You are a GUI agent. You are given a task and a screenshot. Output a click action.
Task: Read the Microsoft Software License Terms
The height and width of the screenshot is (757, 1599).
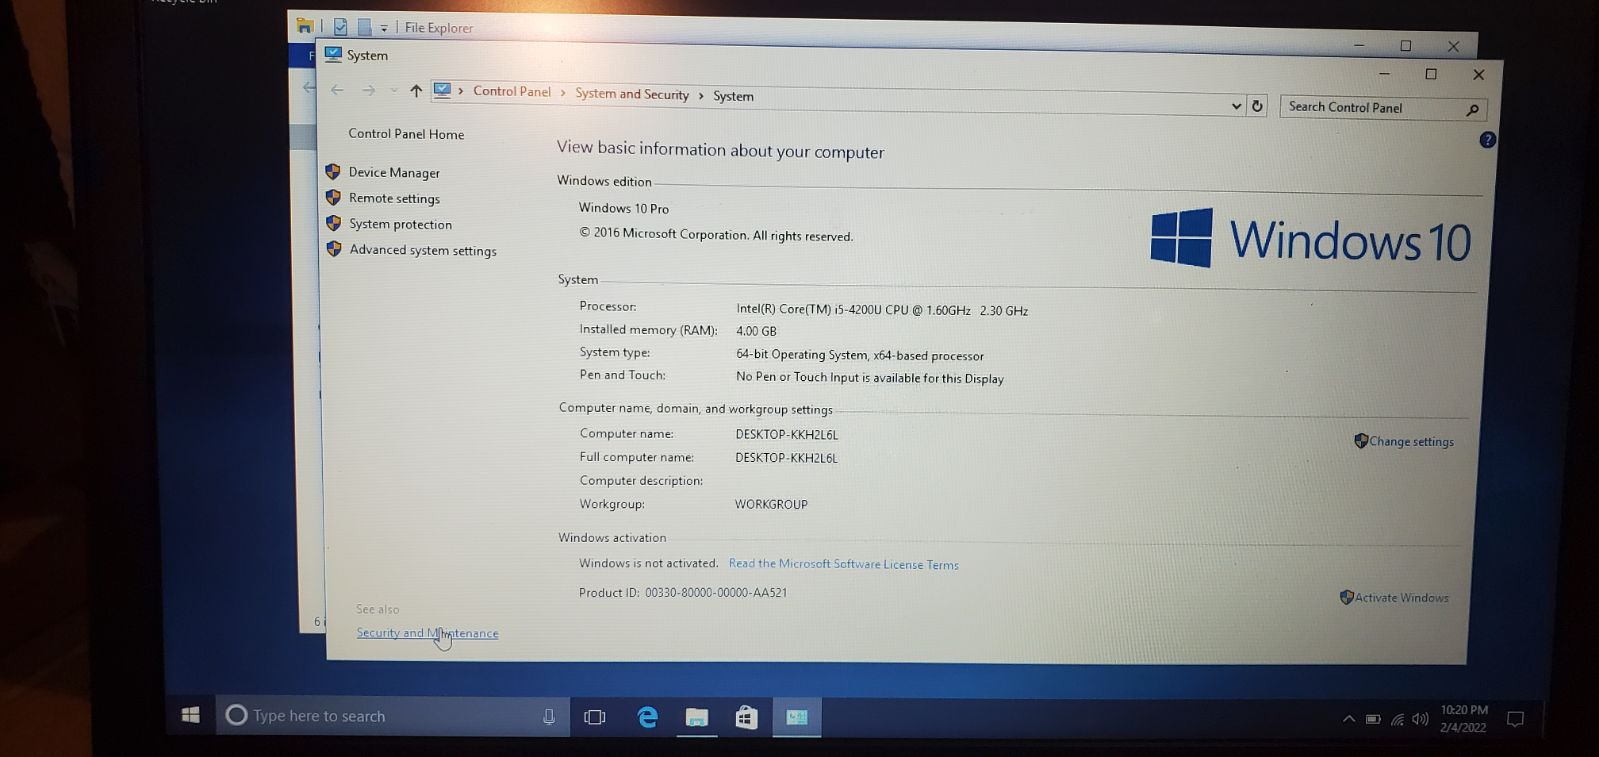(843, 565)
